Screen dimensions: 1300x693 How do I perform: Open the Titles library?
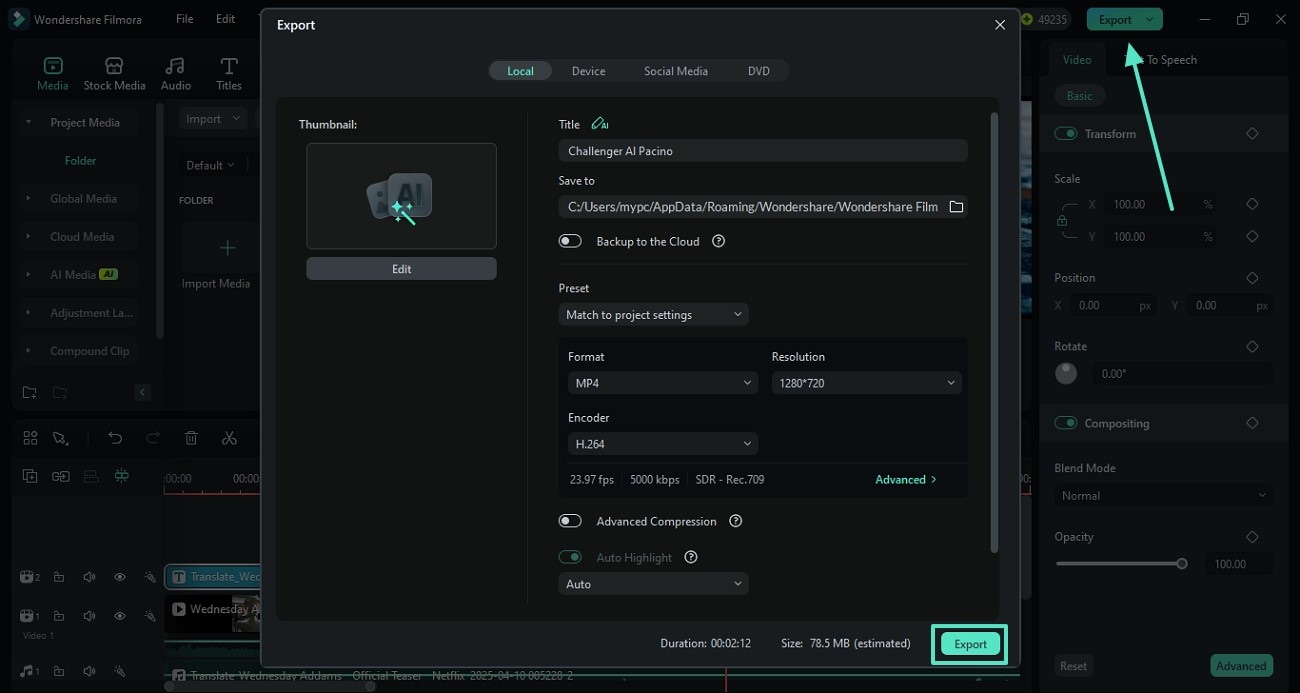[229, 74]
